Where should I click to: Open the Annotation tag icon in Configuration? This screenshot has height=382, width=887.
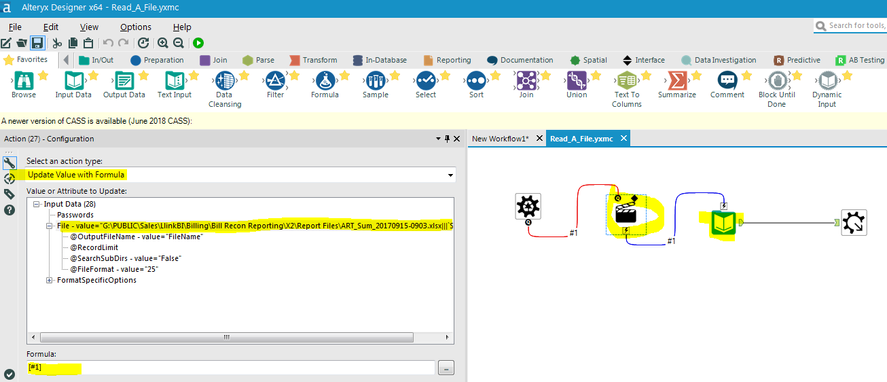(x=9, y=194)
